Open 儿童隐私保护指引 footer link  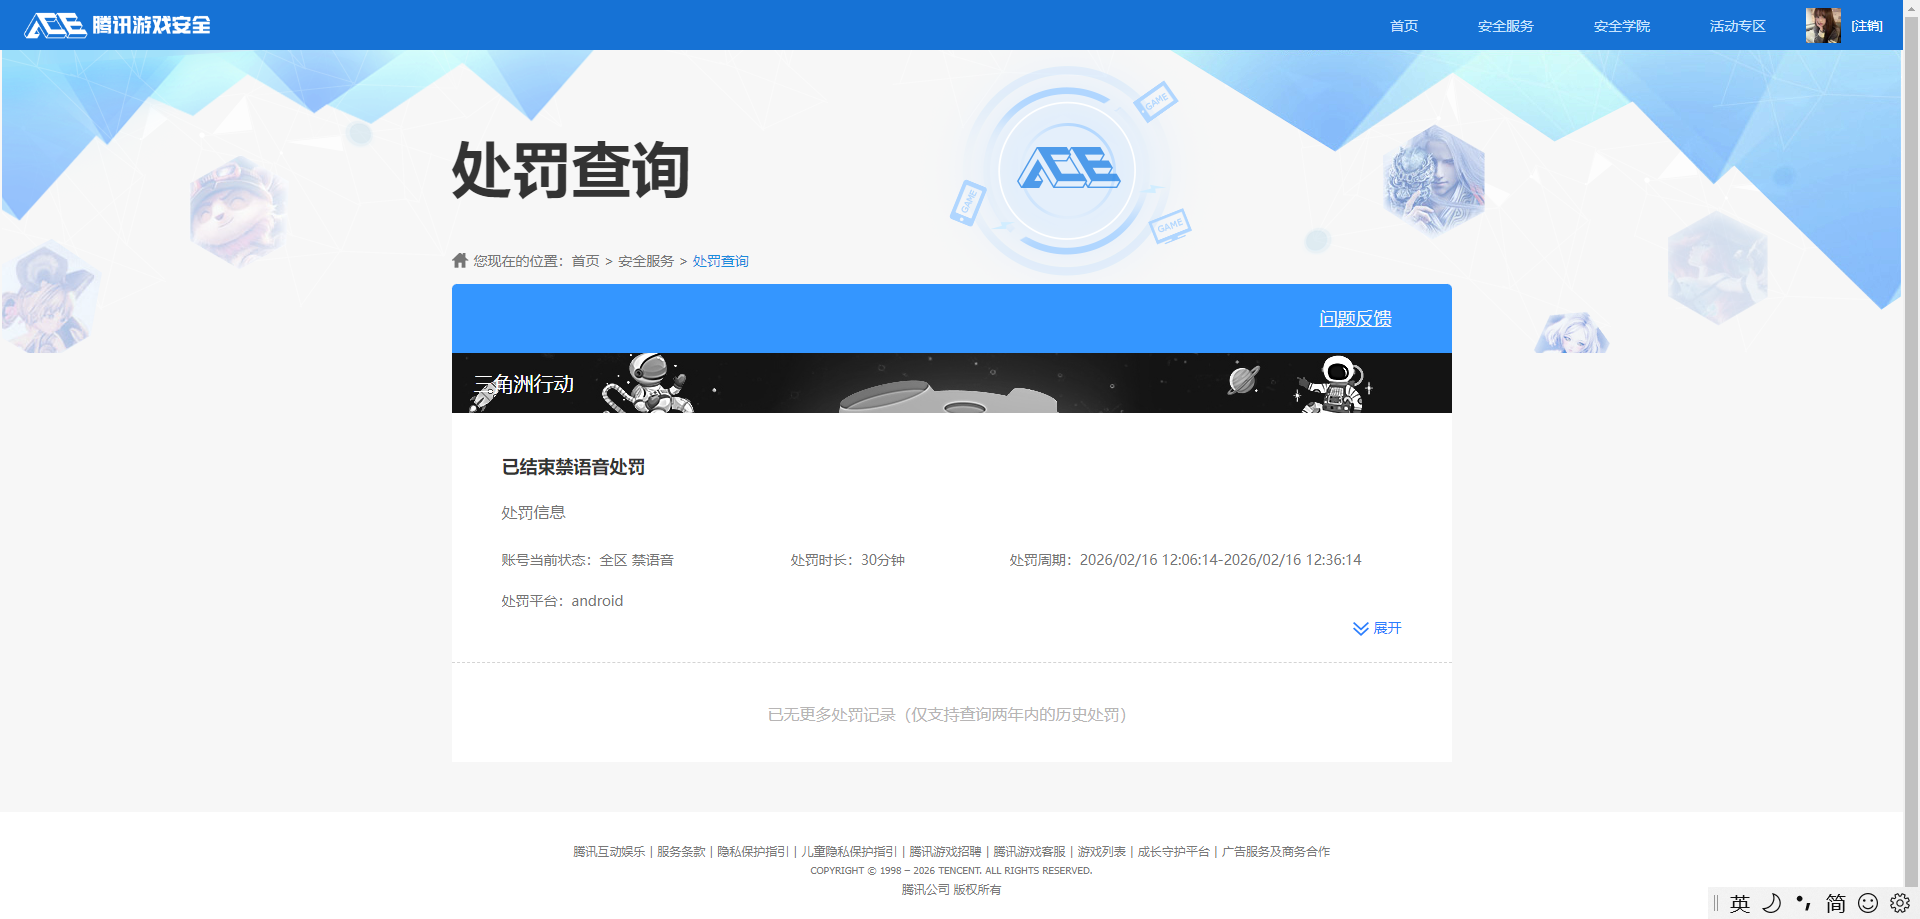point(849,852)
